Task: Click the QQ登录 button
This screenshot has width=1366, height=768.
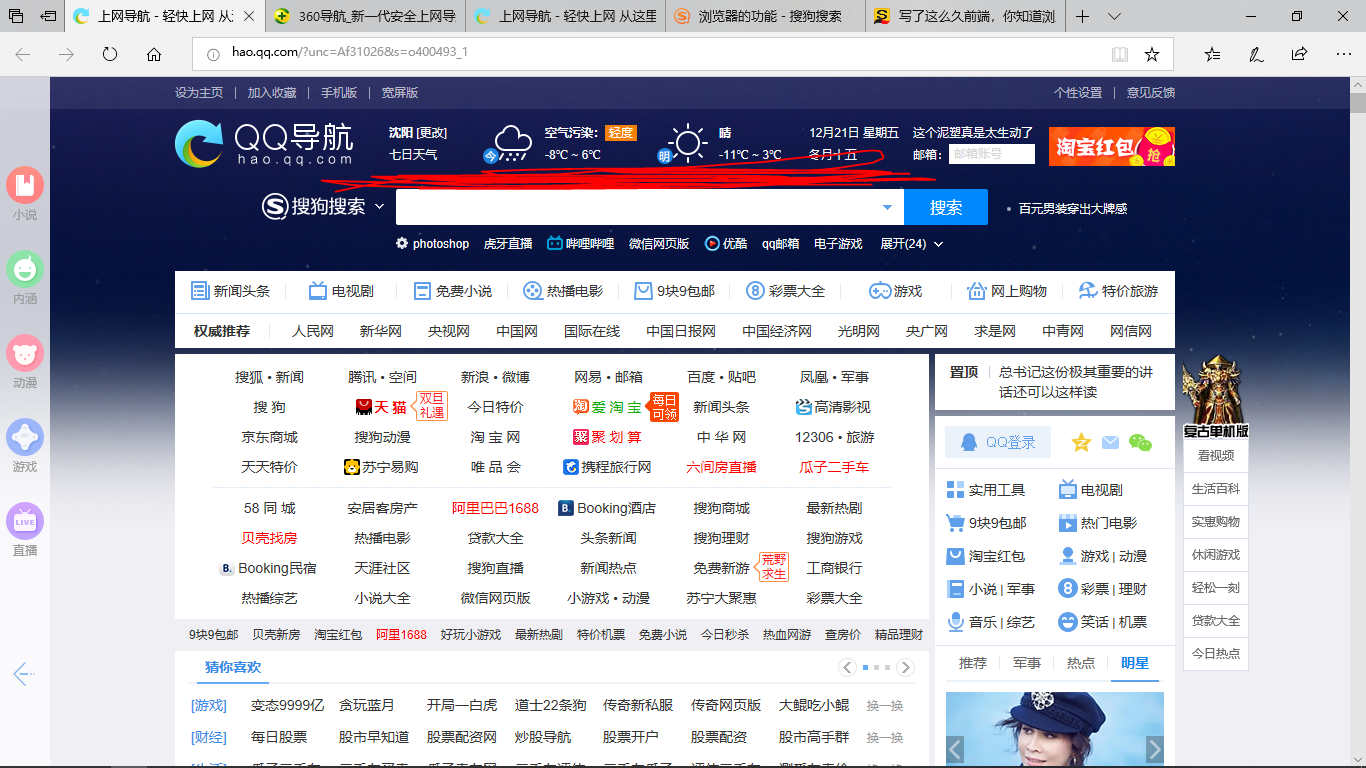Action: 998,442
